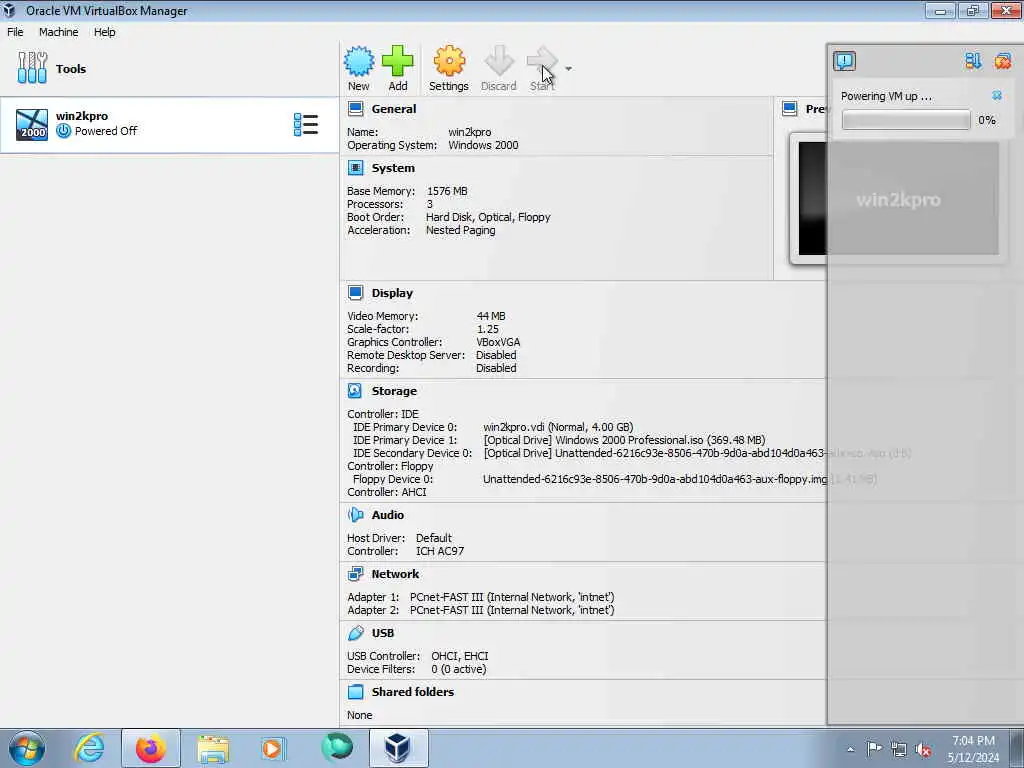Click the 'ICH AC97' audio controller value

pos(440,551)
